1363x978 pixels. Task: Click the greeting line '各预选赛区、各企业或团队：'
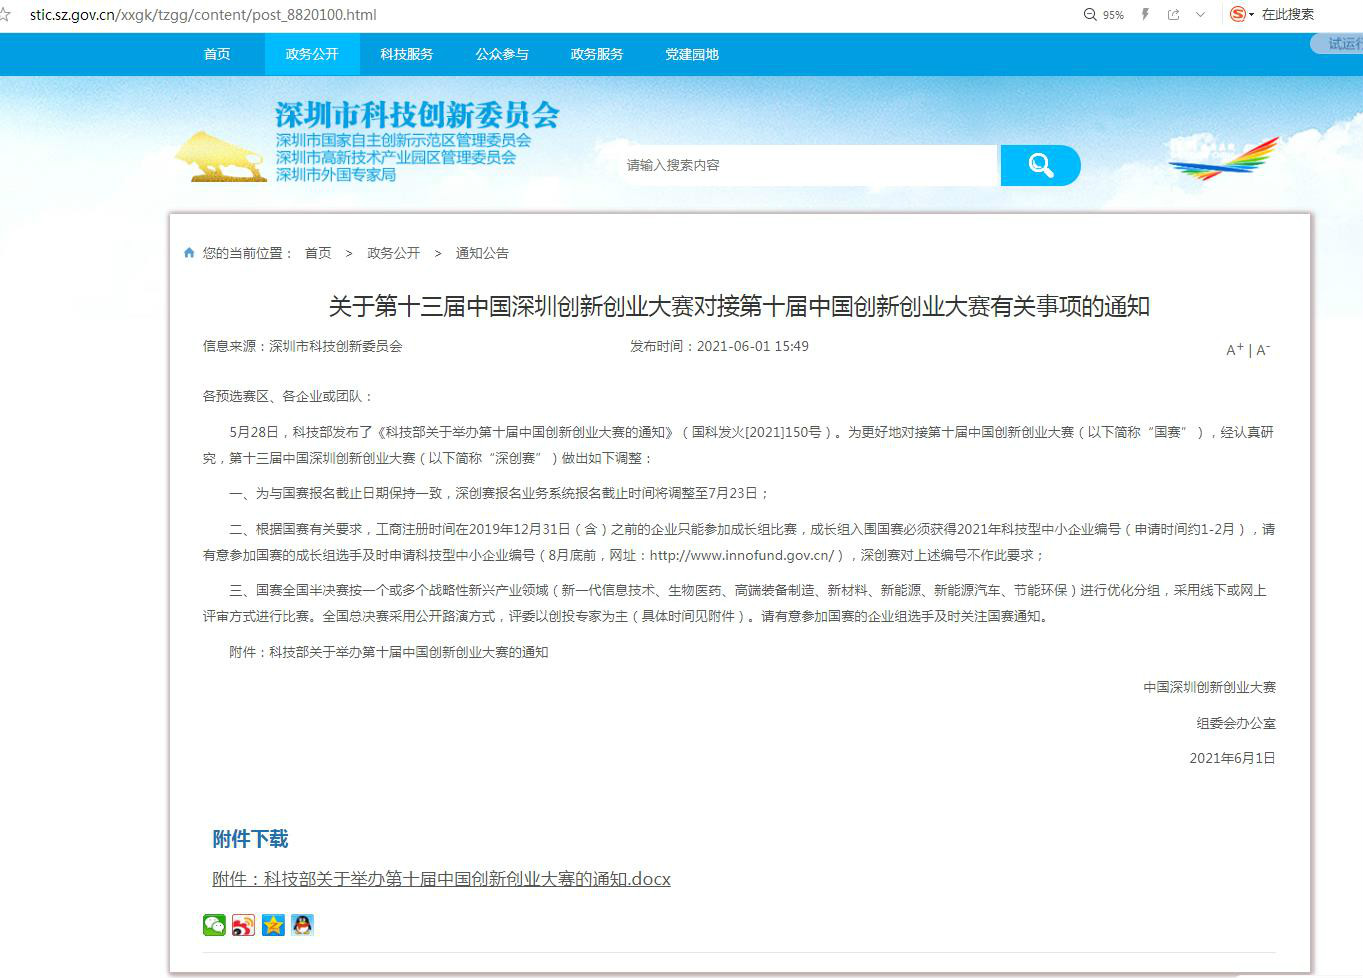pos(288,396)
